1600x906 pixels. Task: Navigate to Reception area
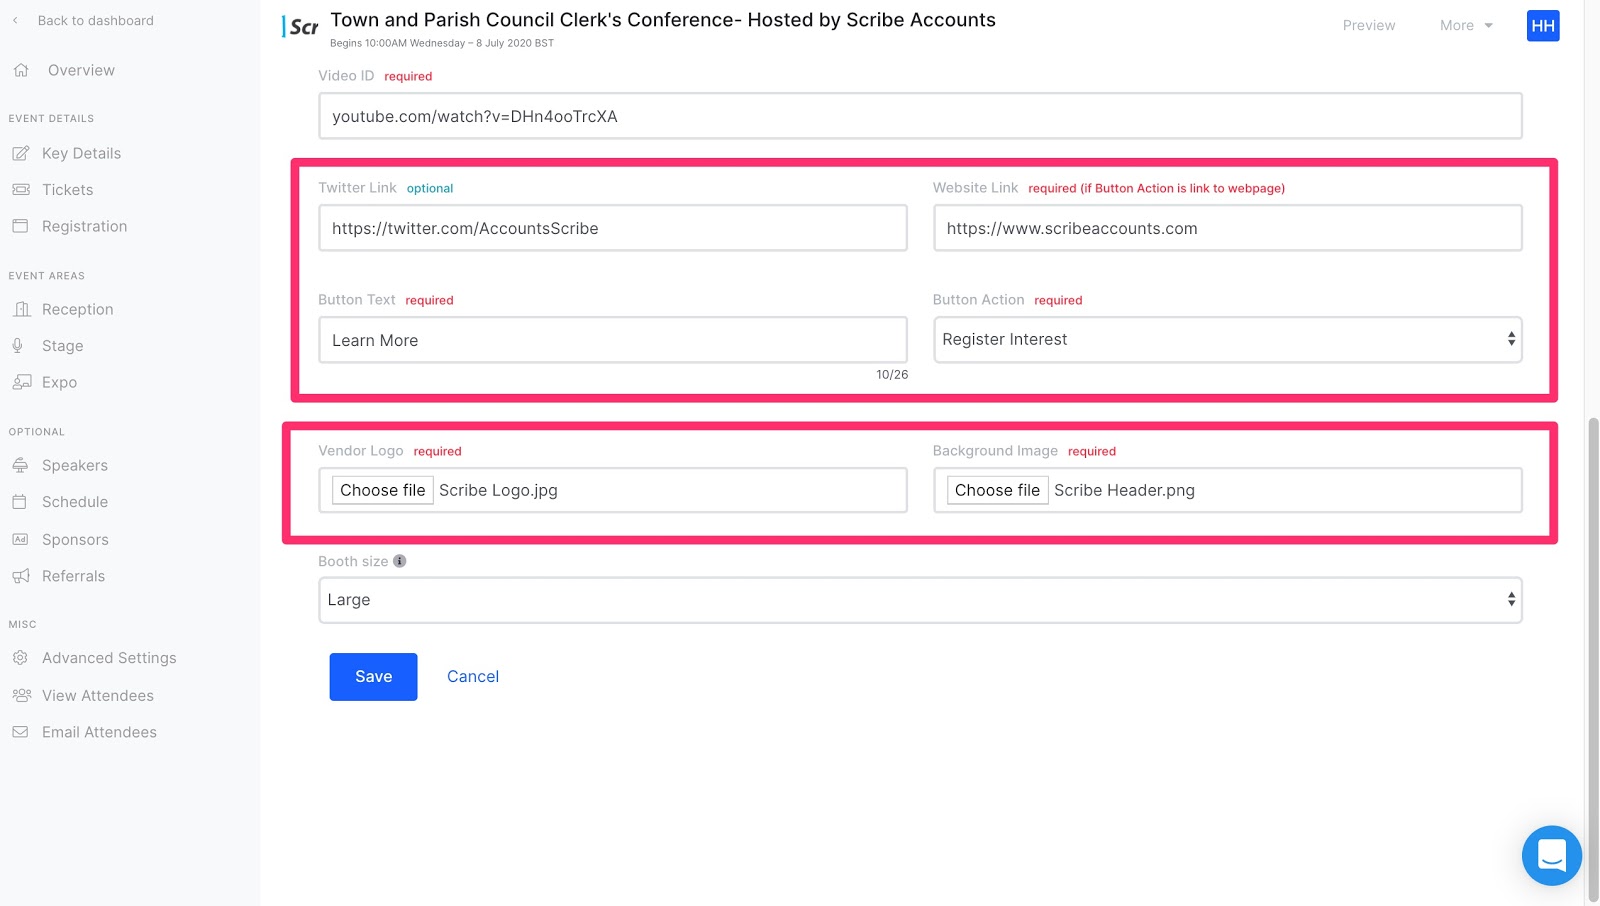point(77,309)
